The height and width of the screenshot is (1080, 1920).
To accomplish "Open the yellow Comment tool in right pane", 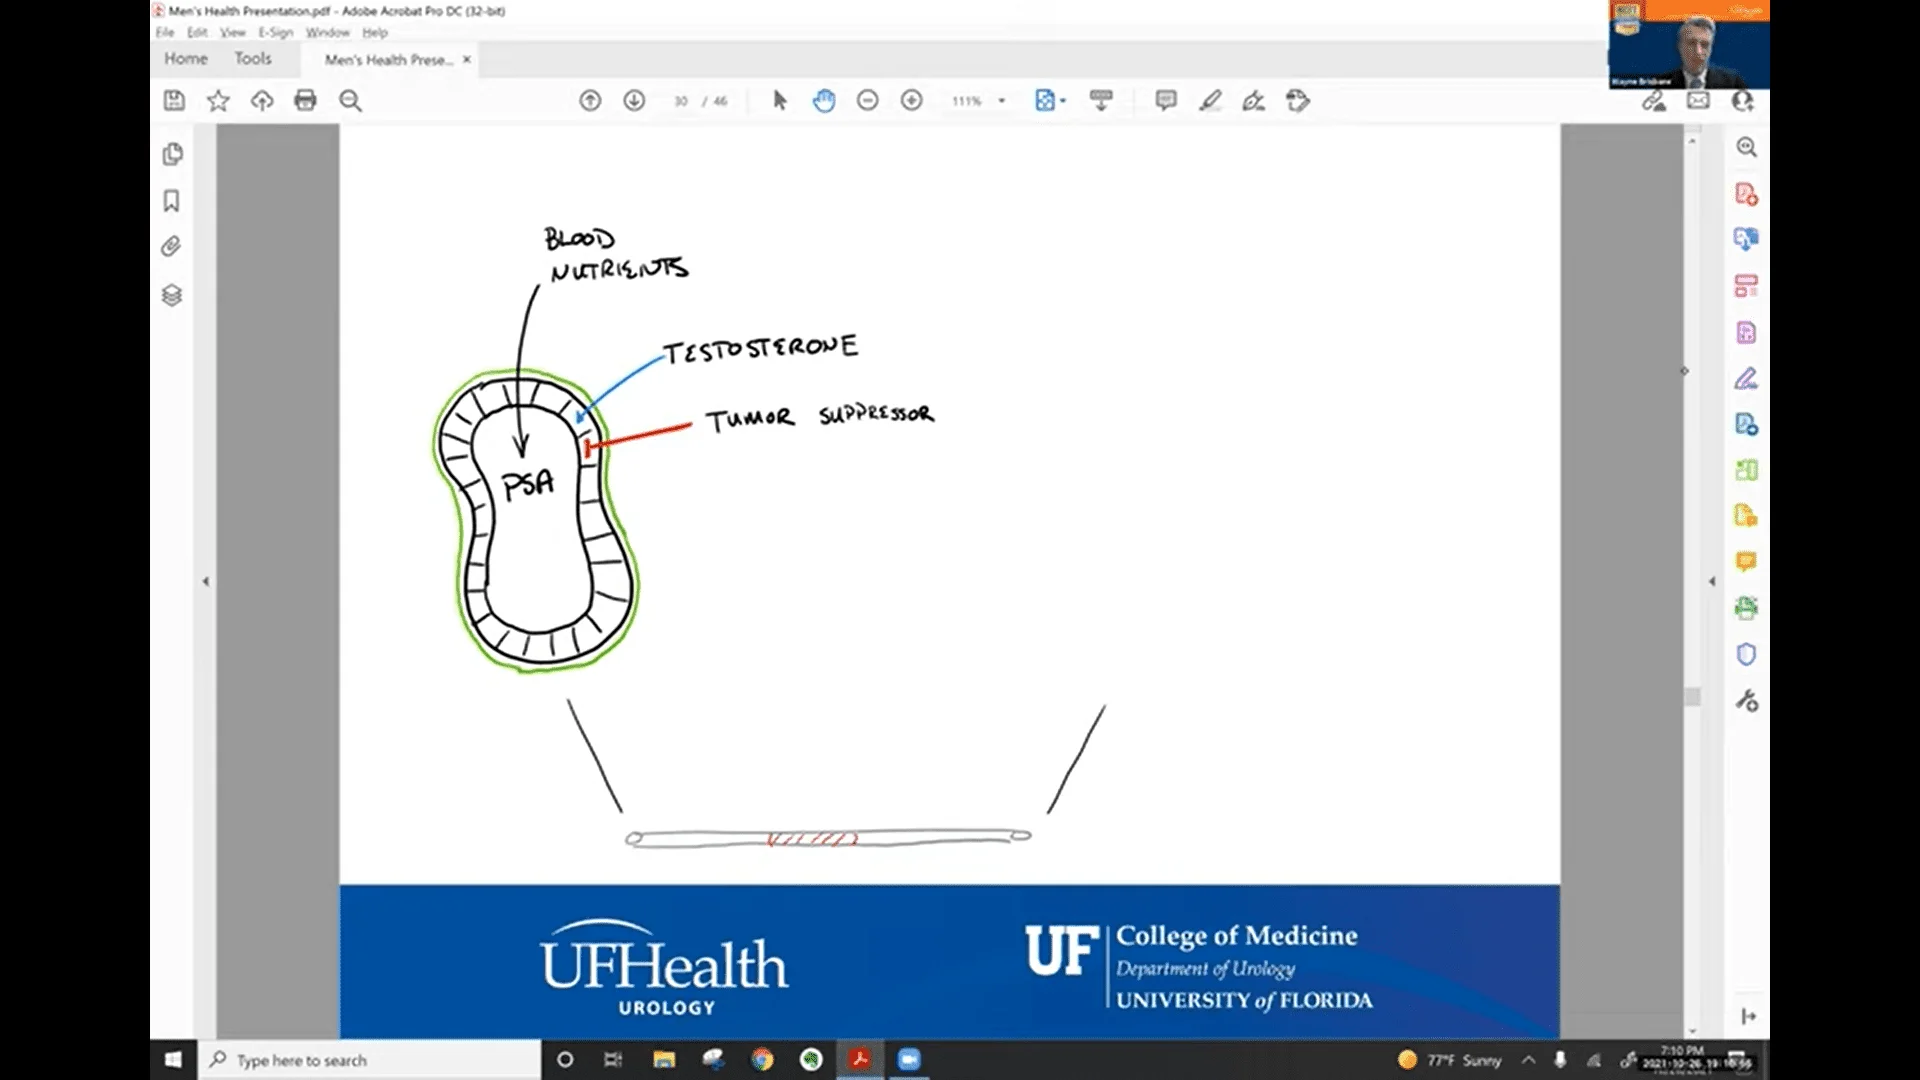I will click(x=1746, y=561).
